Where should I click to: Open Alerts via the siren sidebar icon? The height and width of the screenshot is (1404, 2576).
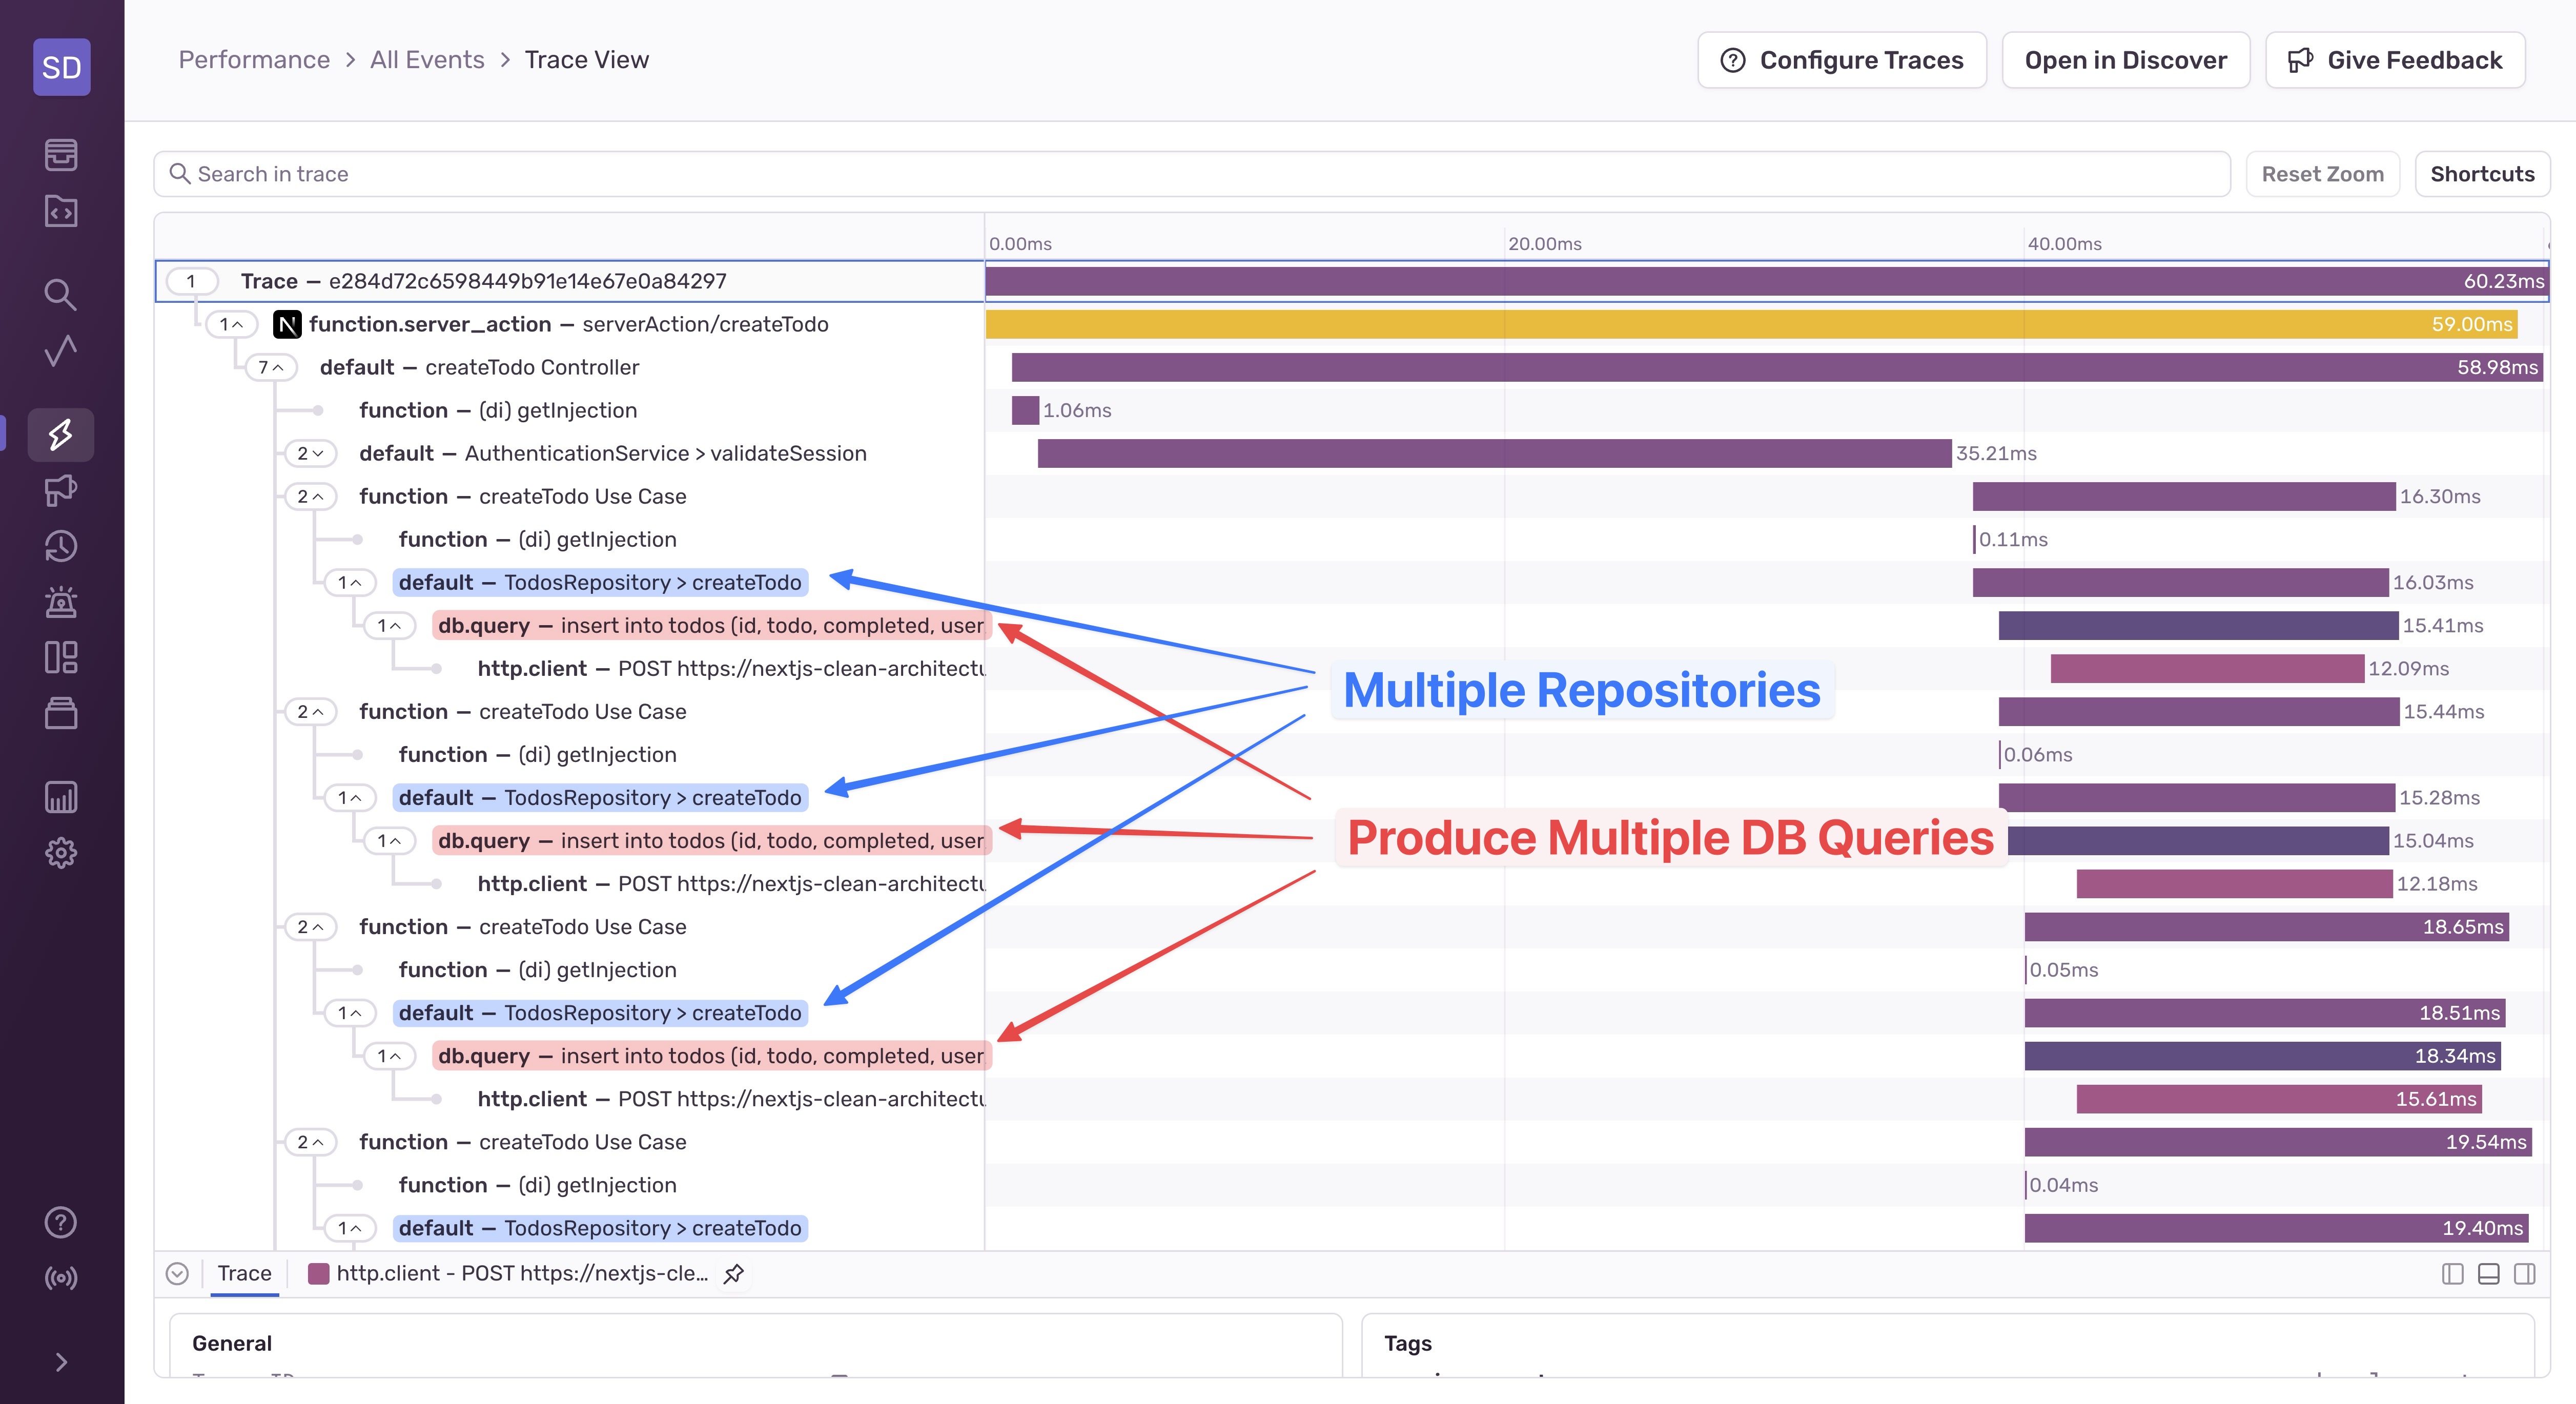pos(61,602)
